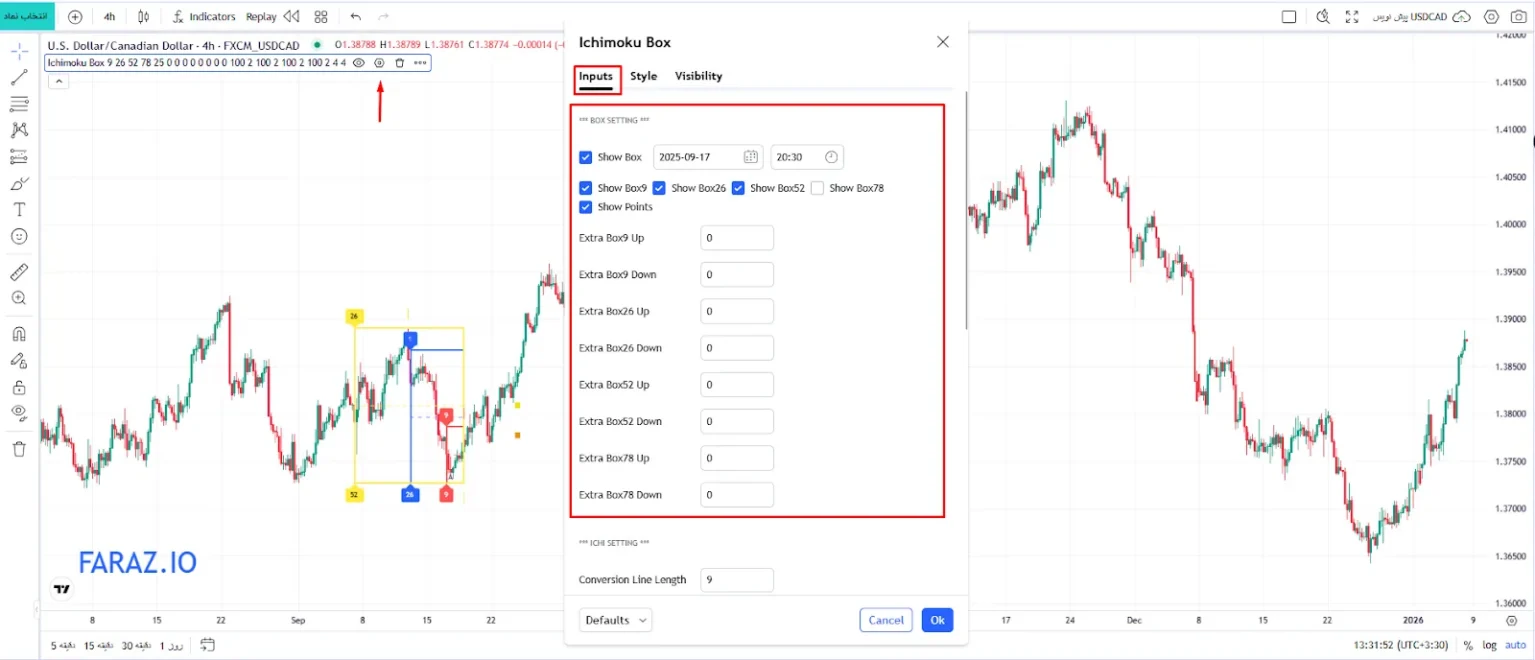Open the 4h timeframe interval selector
1535x660 pixels.
(109, 16)
